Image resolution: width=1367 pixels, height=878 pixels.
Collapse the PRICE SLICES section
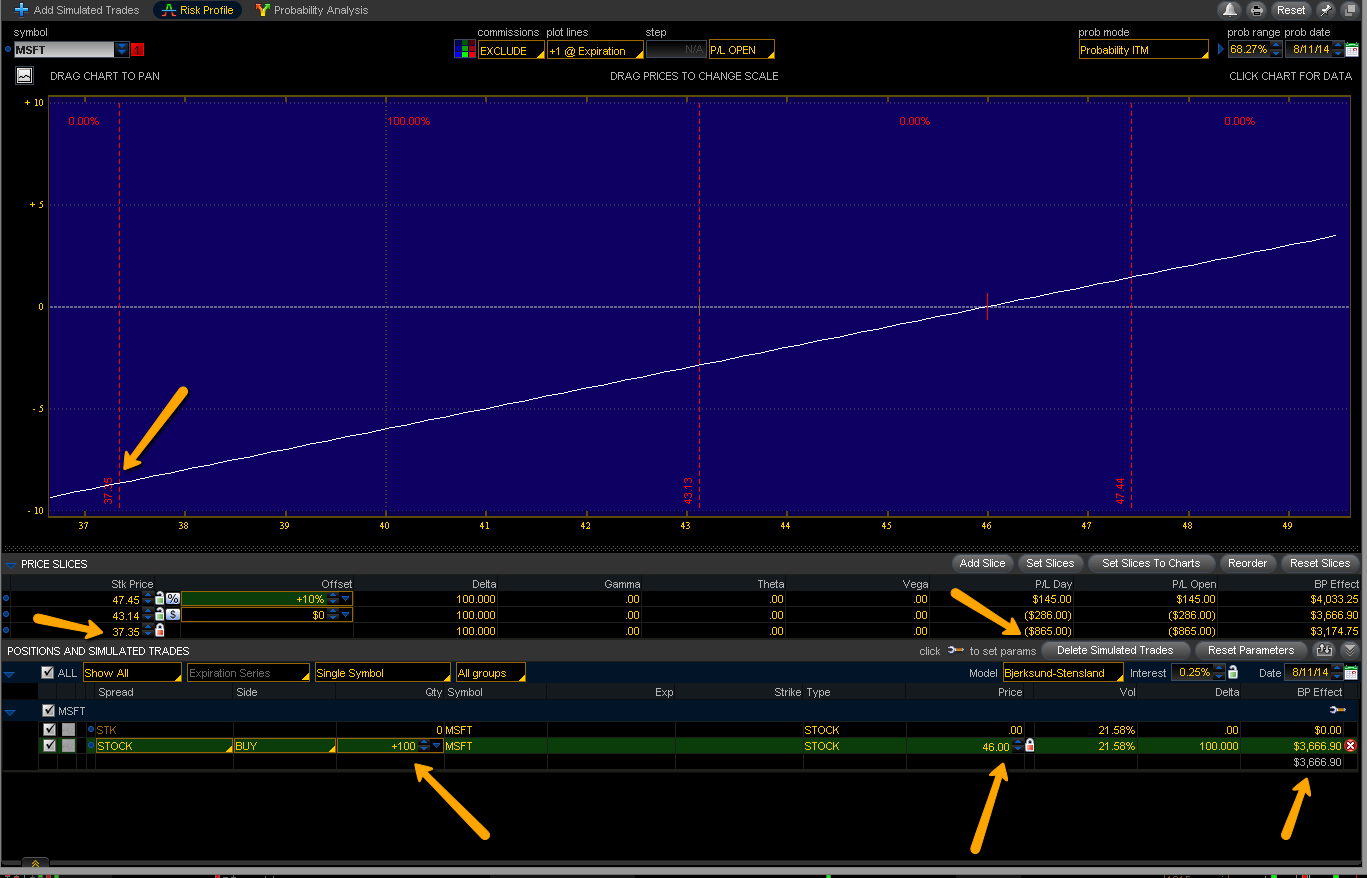[x=12, y=565]
